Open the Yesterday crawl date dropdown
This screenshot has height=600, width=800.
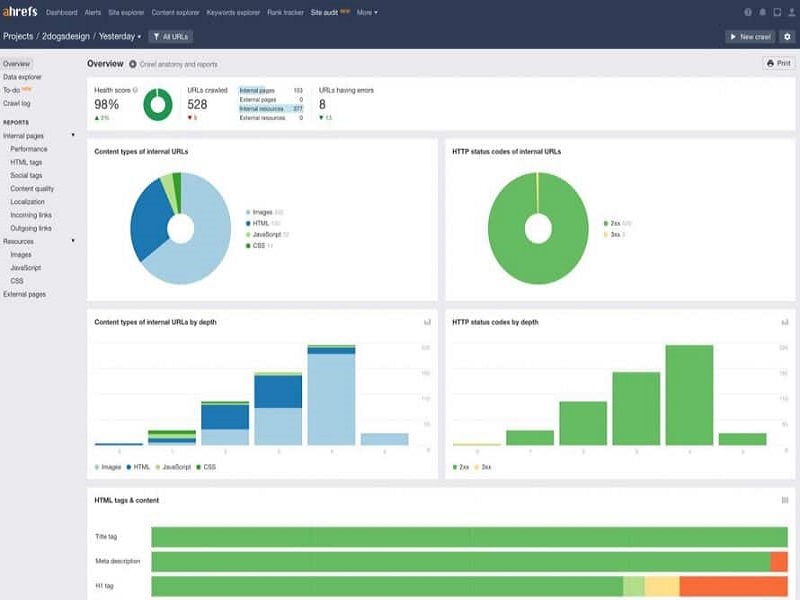[x=120, y=37]
